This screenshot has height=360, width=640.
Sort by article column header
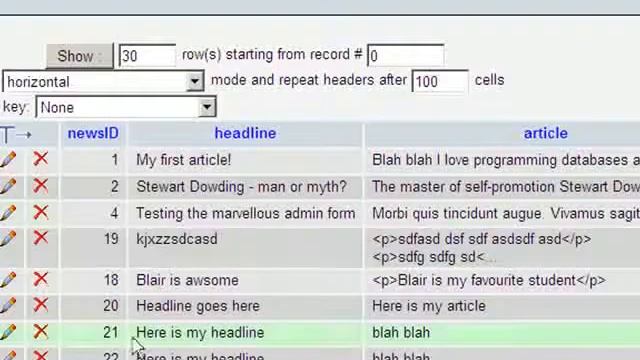(546, 133)
